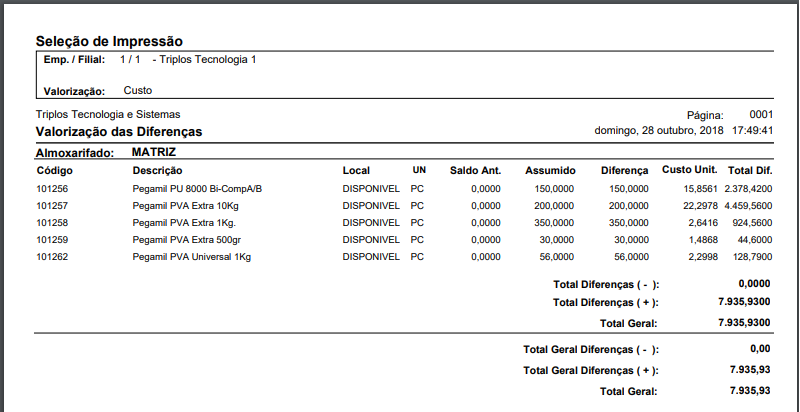Click the 'Saldo Ant.' column header
This screenshot has height=412, width=800.
pos(475,170)
